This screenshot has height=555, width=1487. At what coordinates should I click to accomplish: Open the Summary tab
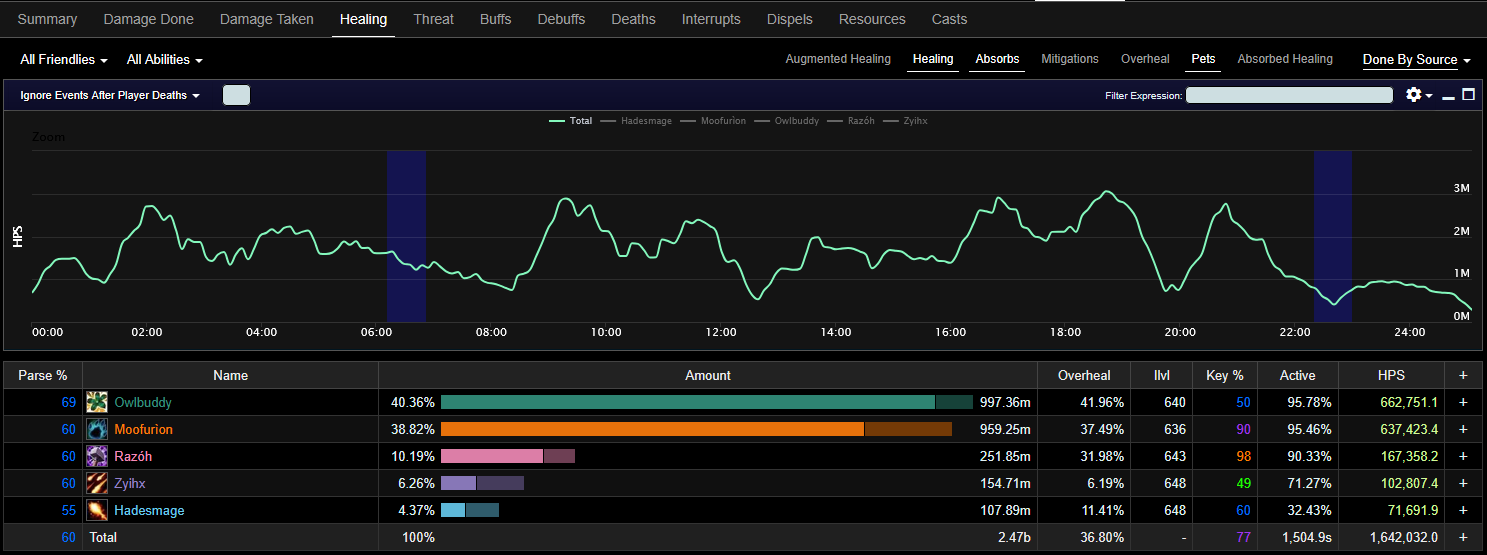click(47, 19)
